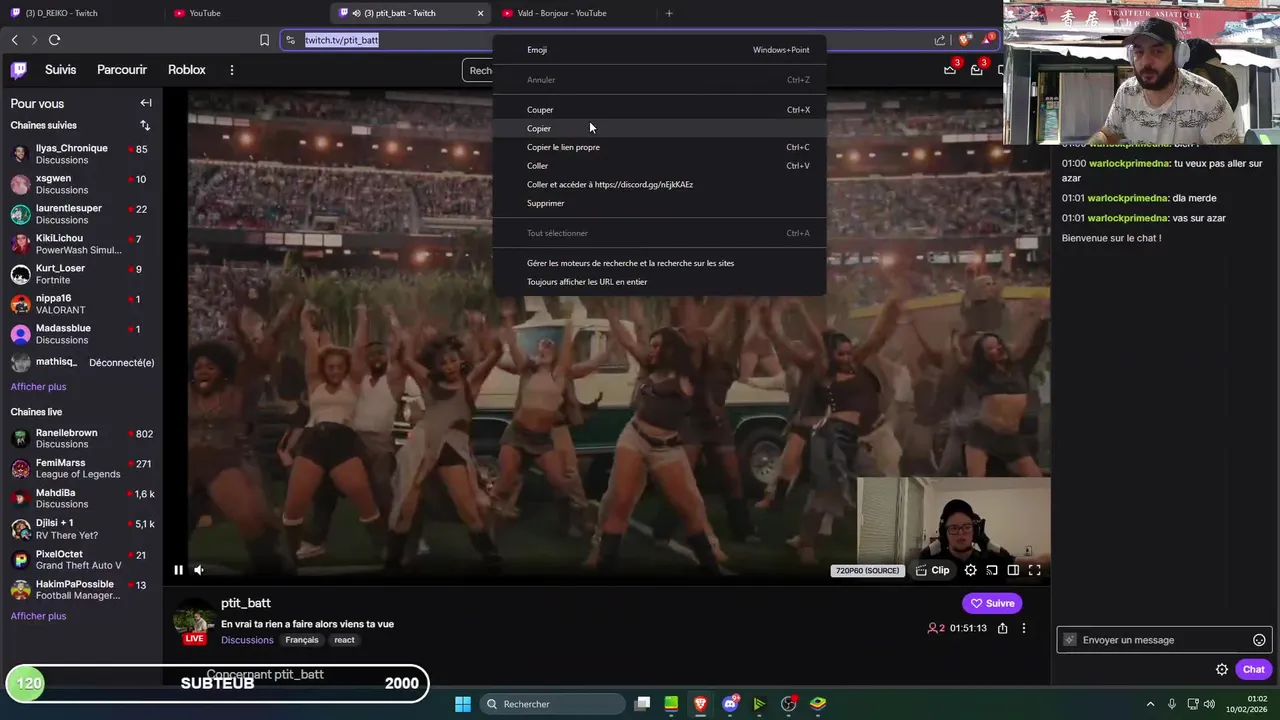
Task: Click the react stream tag
Action: [344, 640]
